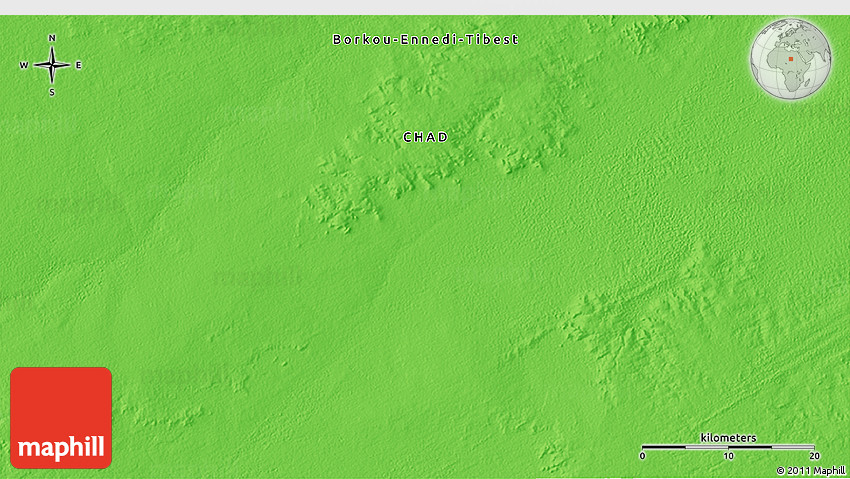Click the Borkou-Ennedi-Tibest region label
Screen dimensions: 850x479
pos(426,40)
